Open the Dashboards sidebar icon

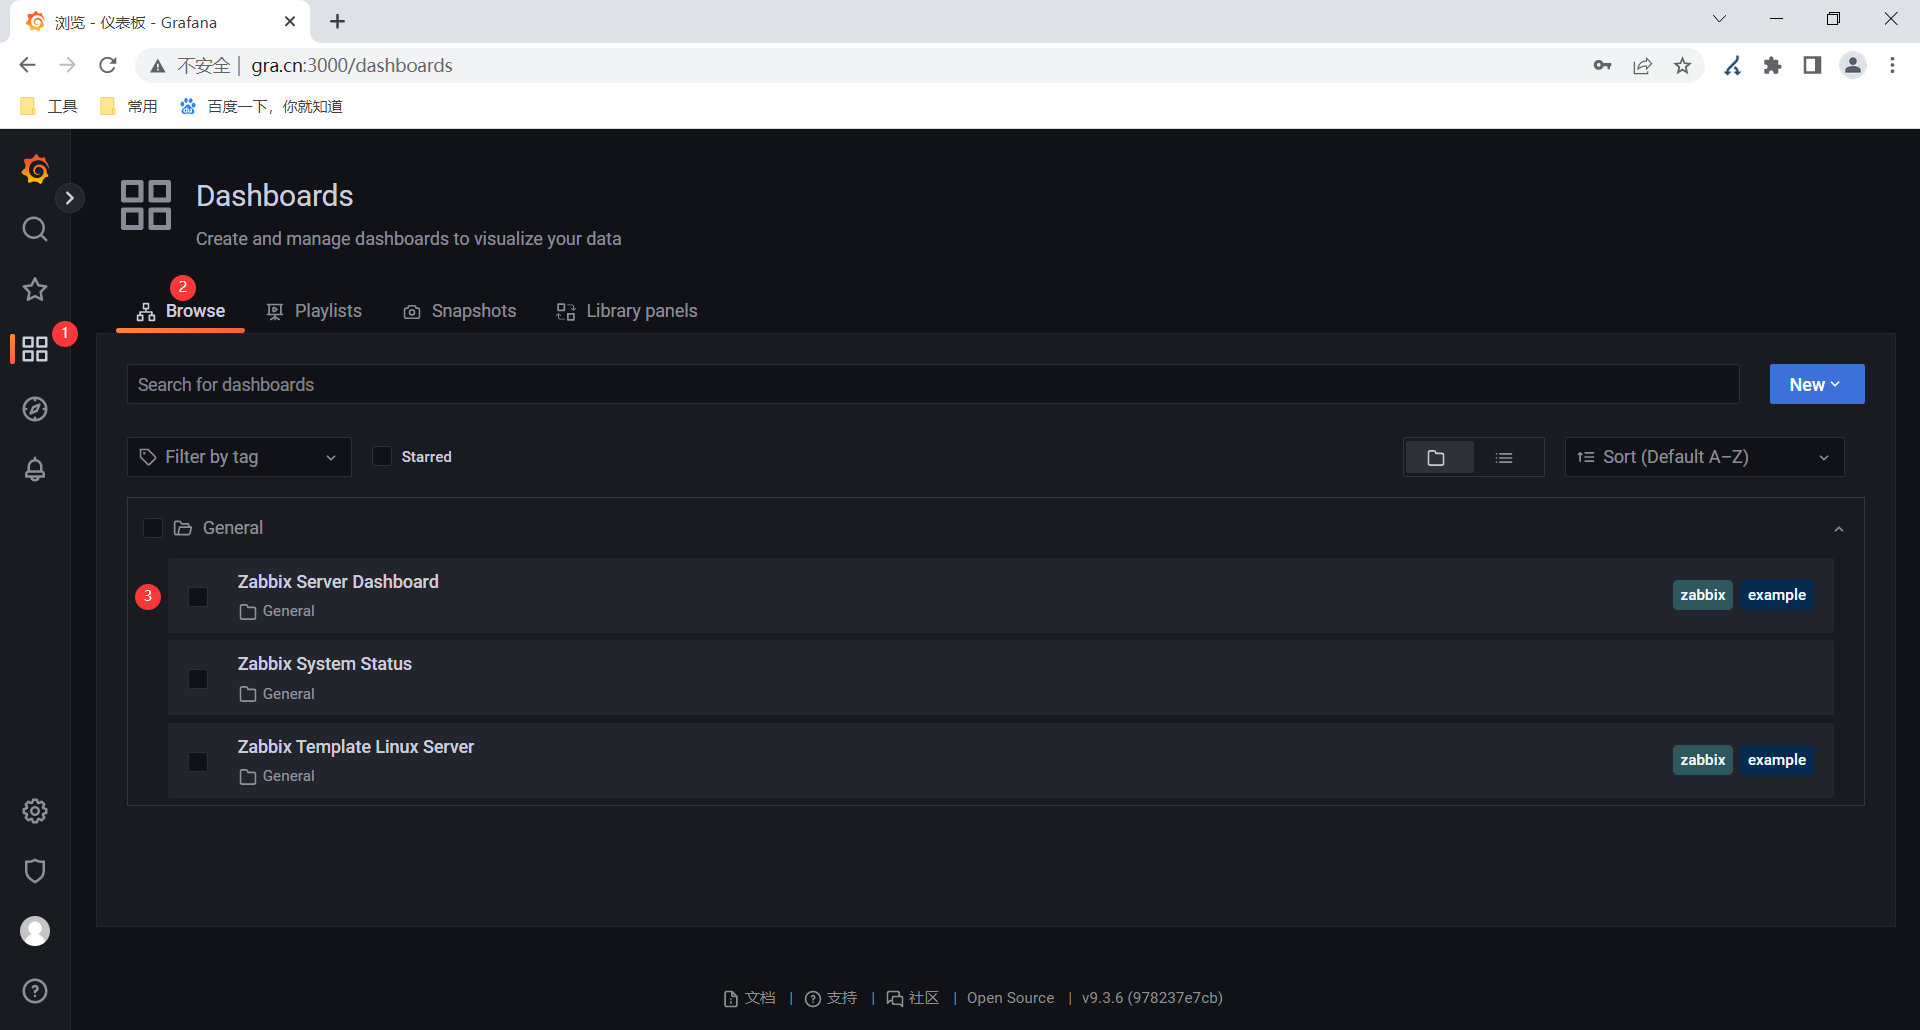(35, 349)
